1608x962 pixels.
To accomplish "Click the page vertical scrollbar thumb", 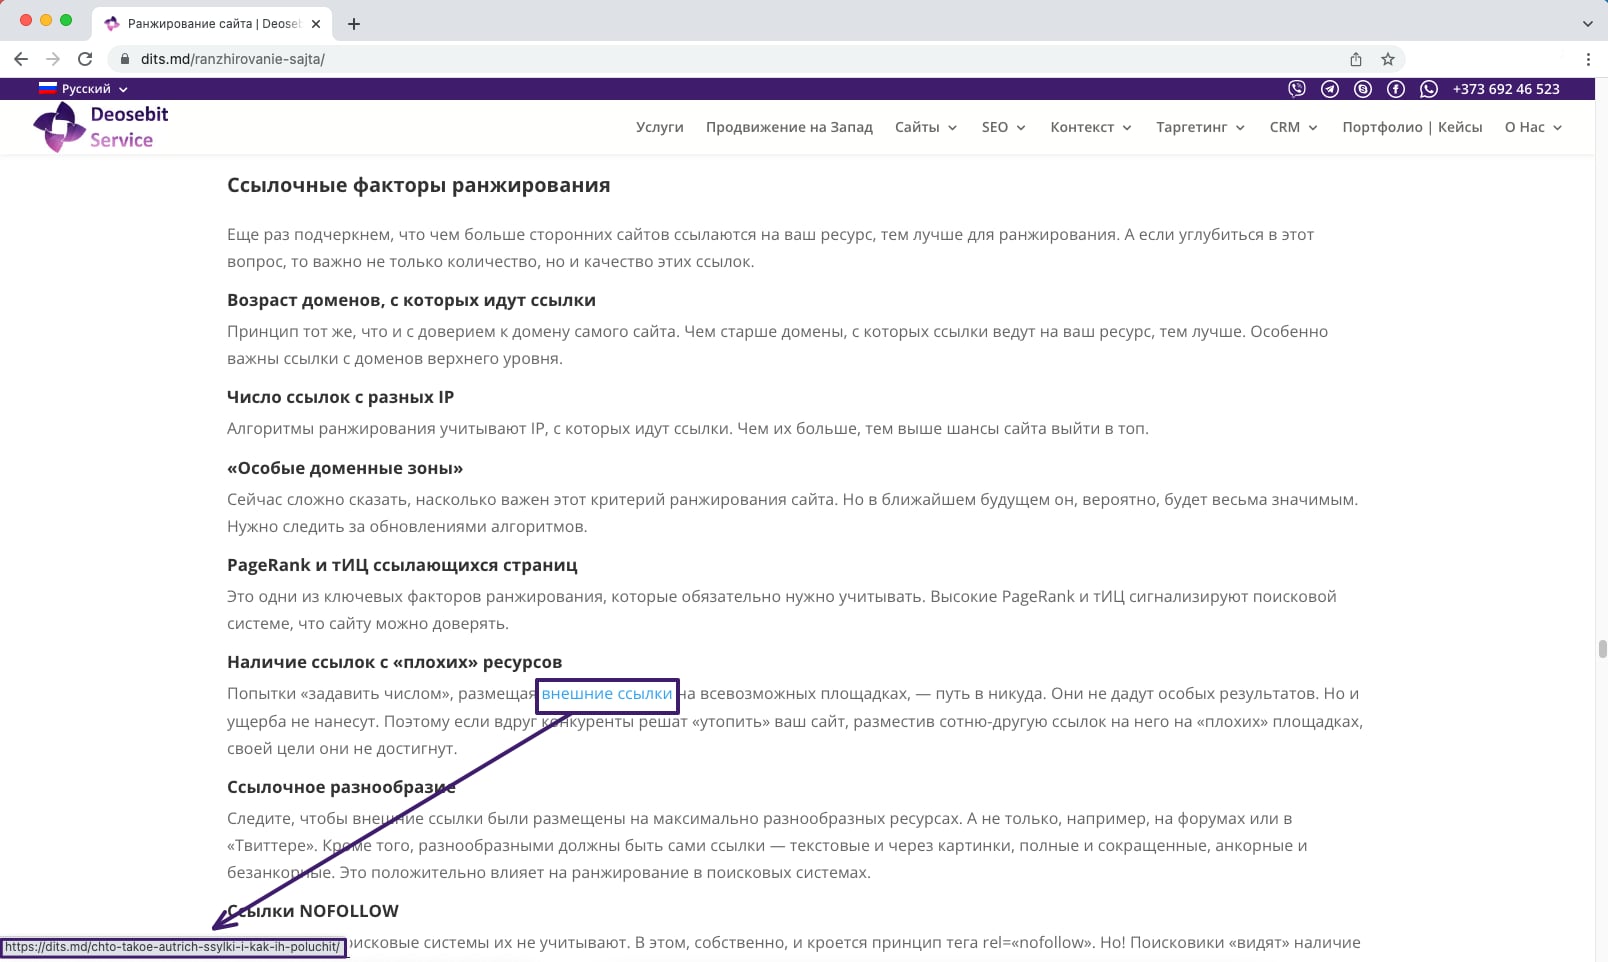I will pos(1602,649).
